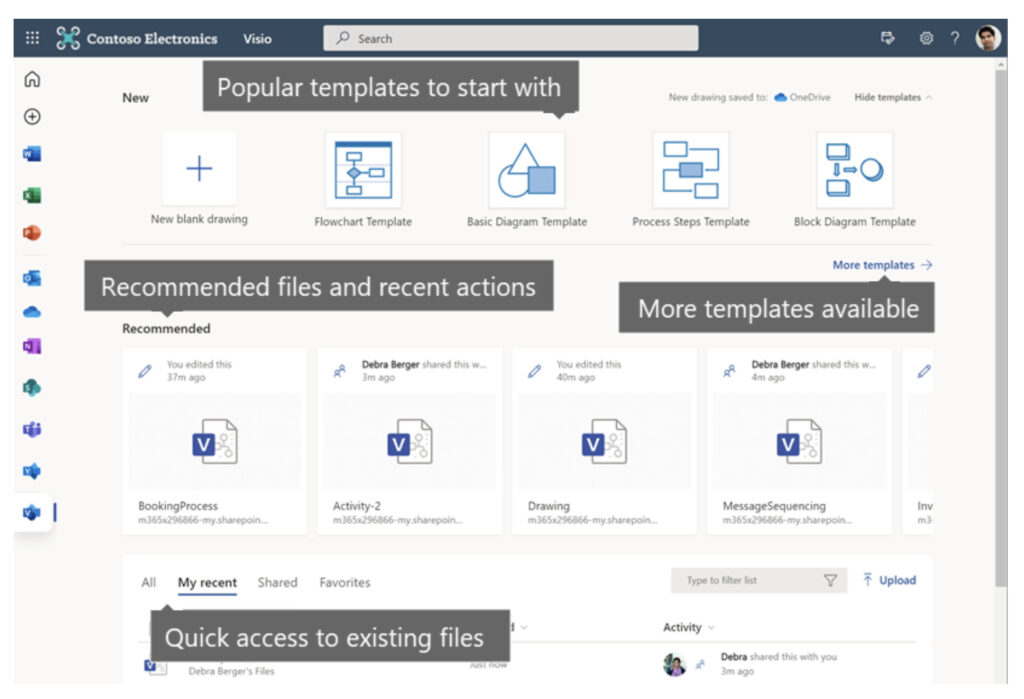Open the Drawing recommended file card
This screenshot has height=699, width=1024.
click(604, 441)
